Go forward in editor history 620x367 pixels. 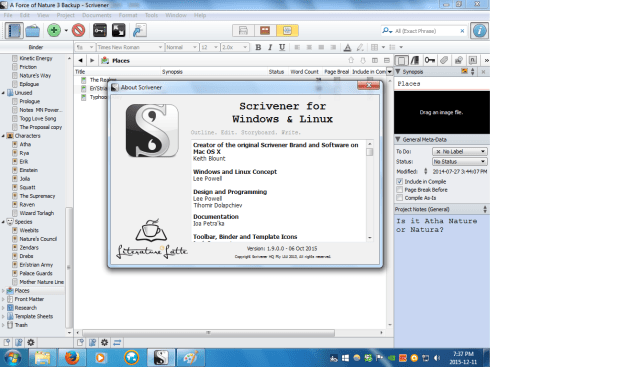[x=92, y=61]
